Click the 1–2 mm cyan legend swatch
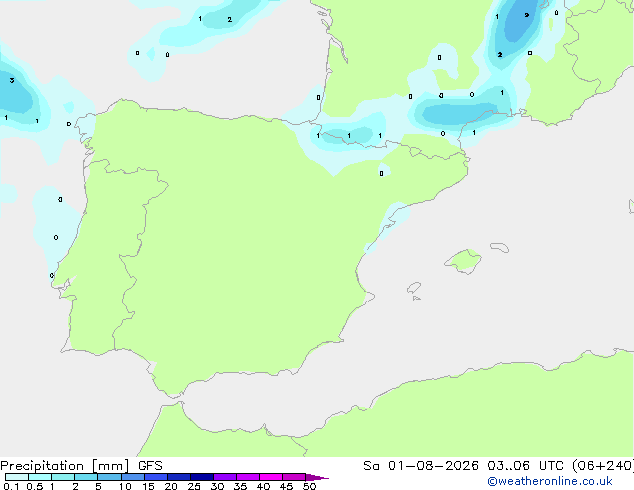Screen dimensions: 634x490 click(63, 477)
